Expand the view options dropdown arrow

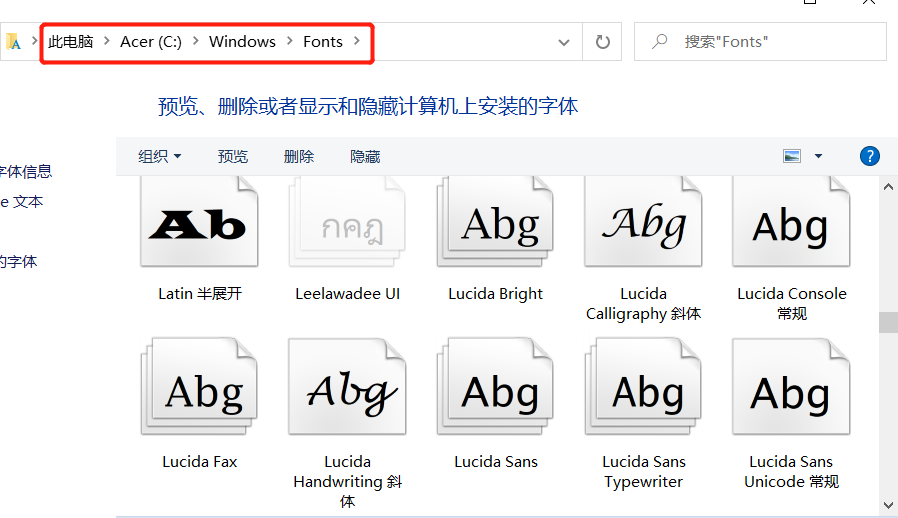tap(818, 156)
